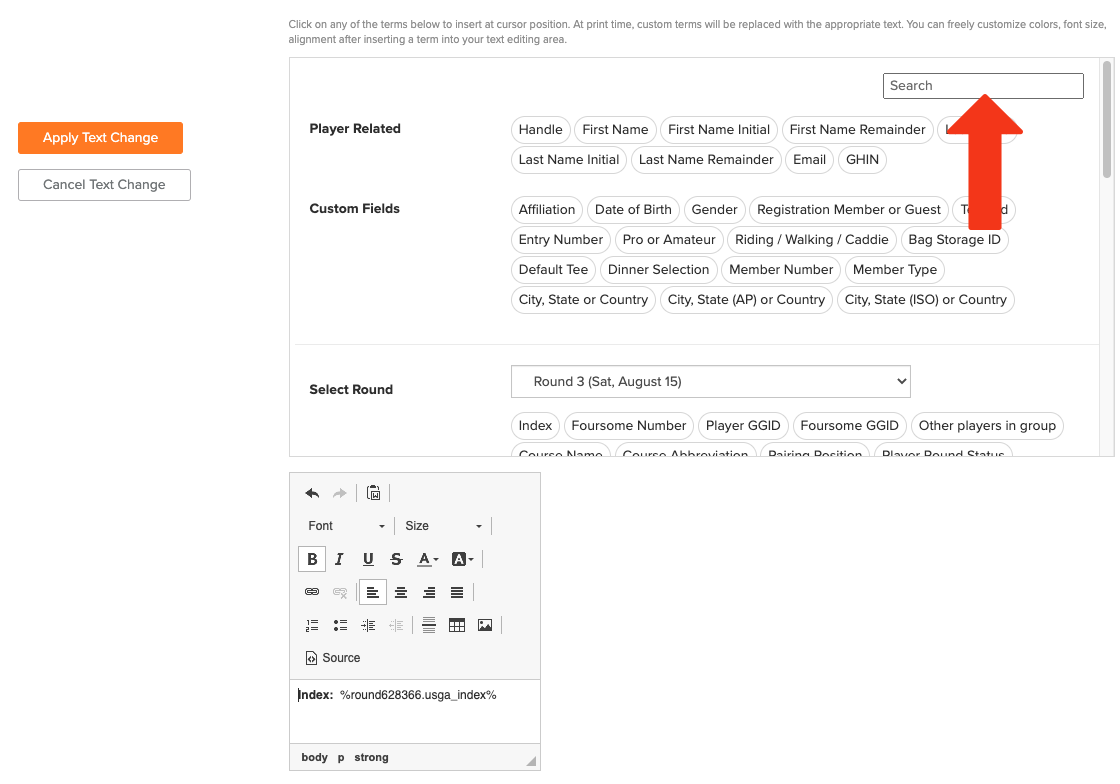Click the Undo arrow in editor toolbar
Image resolution: width=1120 pixels, height=784 pixels.
point(312,493)
